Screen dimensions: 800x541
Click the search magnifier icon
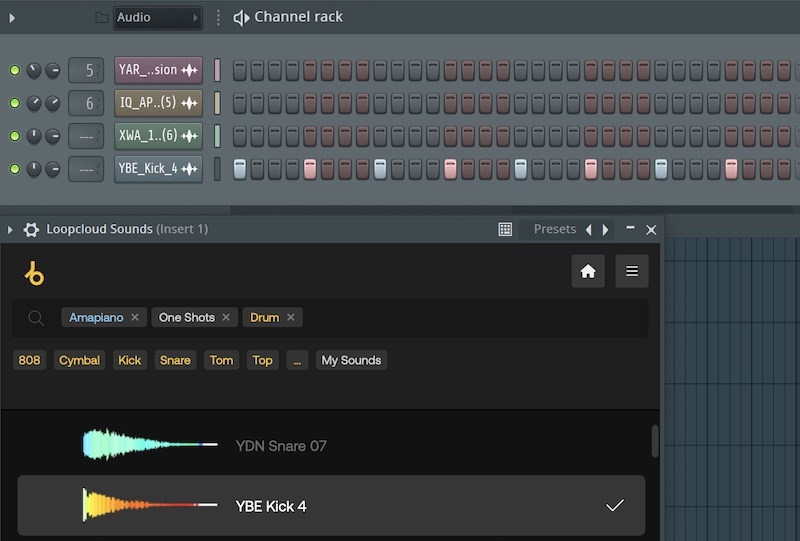point(36,317)
